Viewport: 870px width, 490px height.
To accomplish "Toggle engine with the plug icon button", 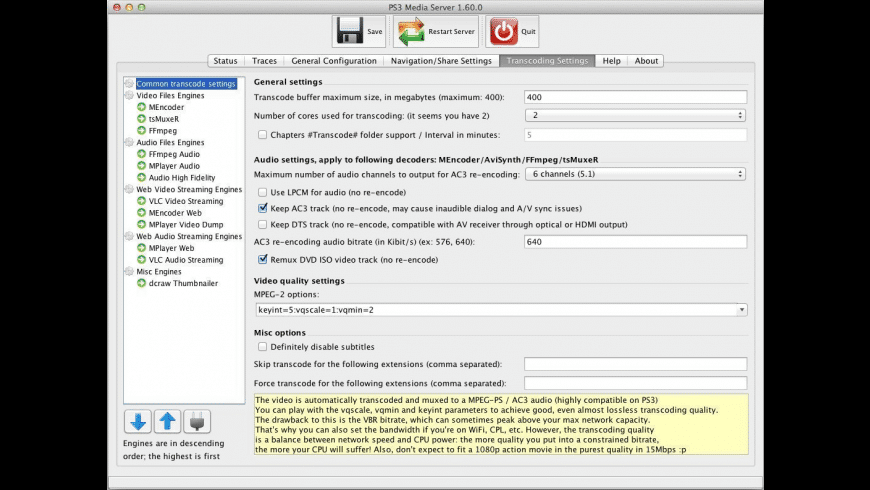I will point(197,422).
